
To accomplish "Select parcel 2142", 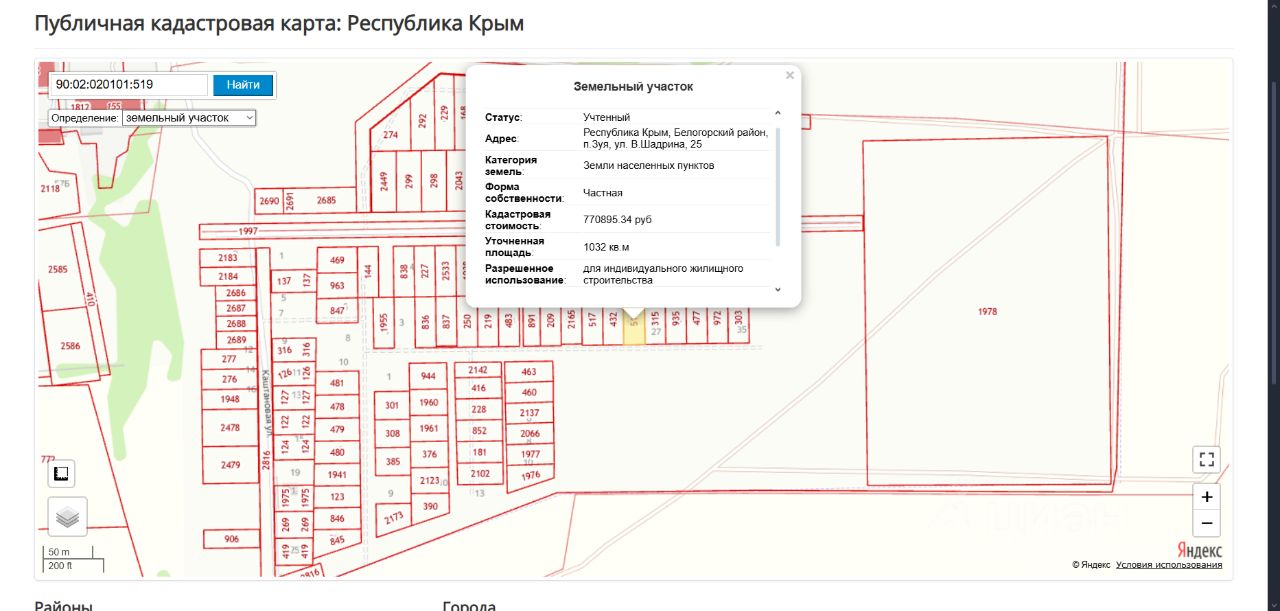I will [x=478, y=370].
